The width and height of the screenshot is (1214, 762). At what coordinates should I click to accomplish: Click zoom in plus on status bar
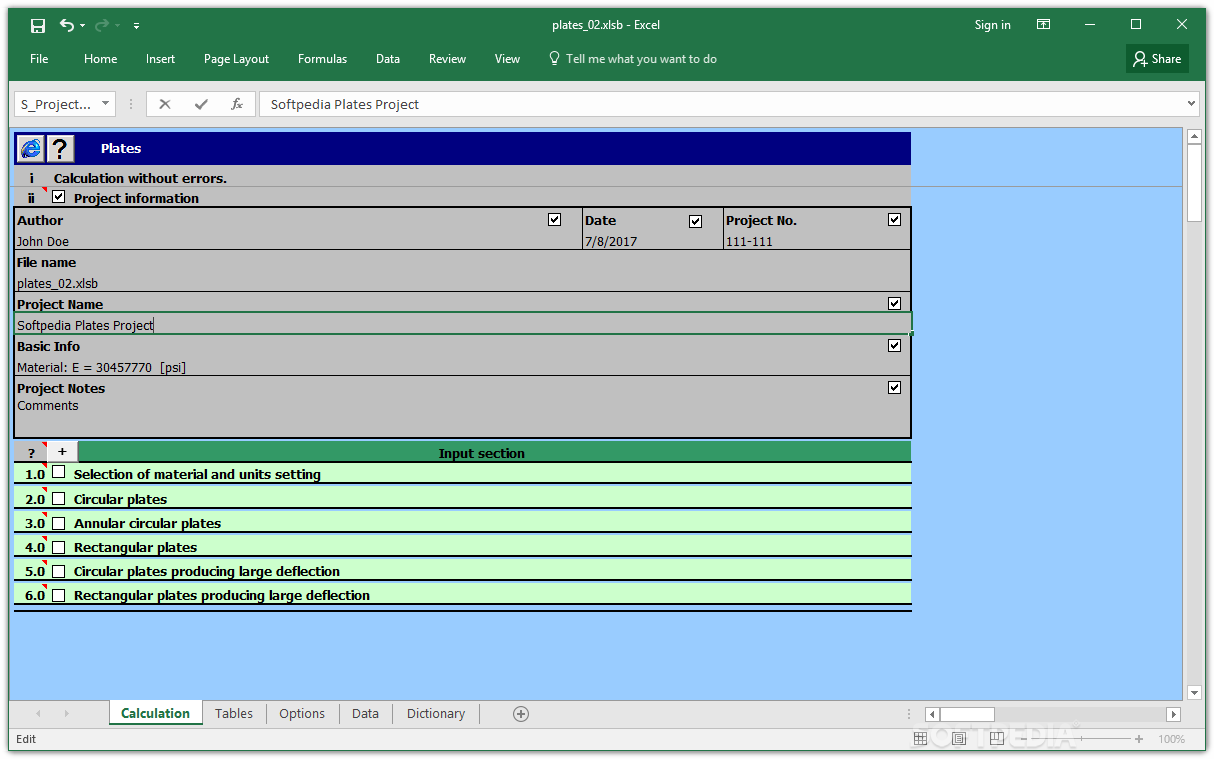[x=1139, y=739]
